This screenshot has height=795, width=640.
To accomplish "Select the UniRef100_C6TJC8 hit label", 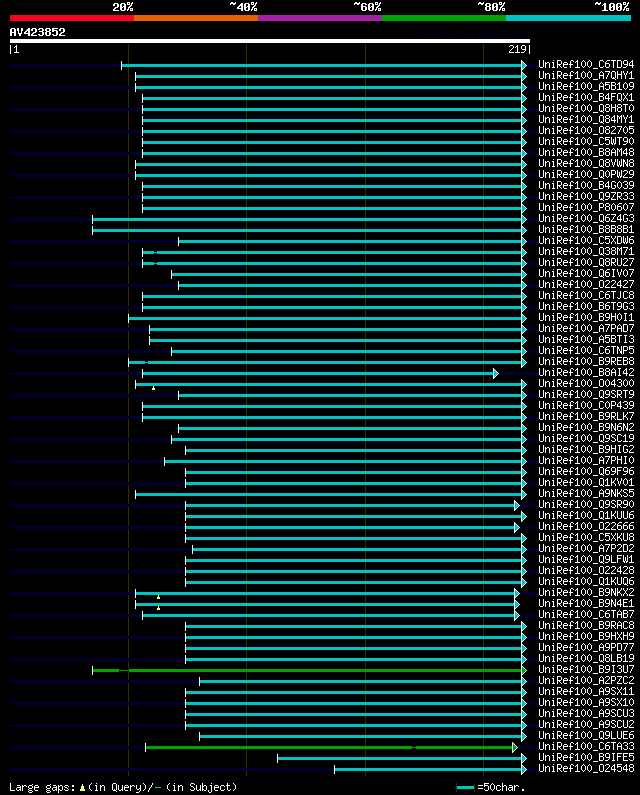I will (x=586, y=296).
